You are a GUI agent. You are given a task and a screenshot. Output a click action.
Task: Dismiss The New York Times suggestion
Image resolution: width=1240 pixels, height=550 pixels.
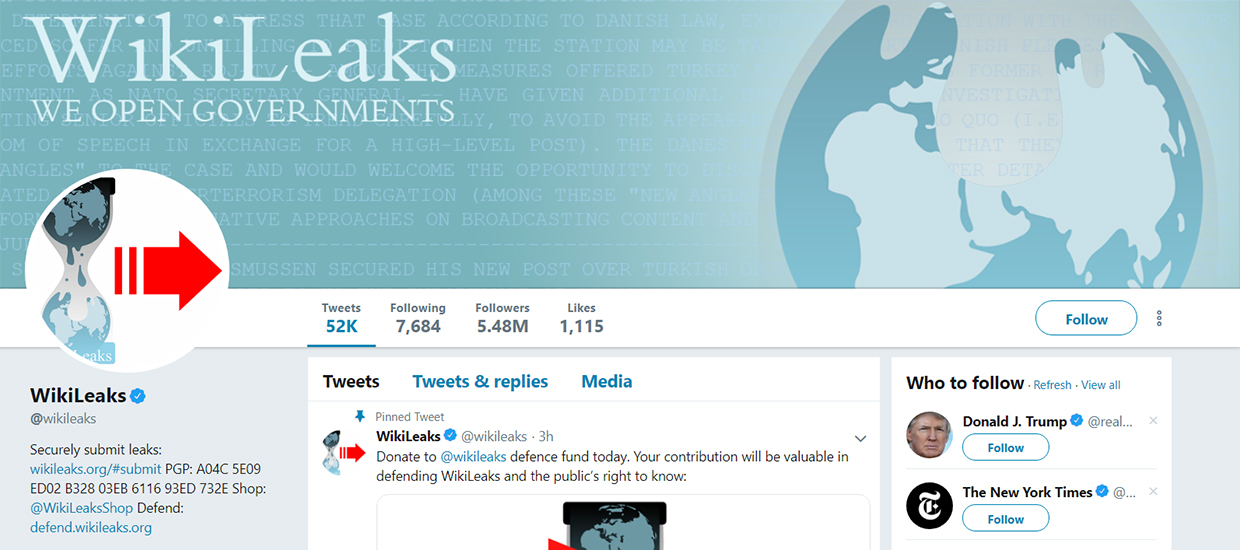(x=1153, y=491)
